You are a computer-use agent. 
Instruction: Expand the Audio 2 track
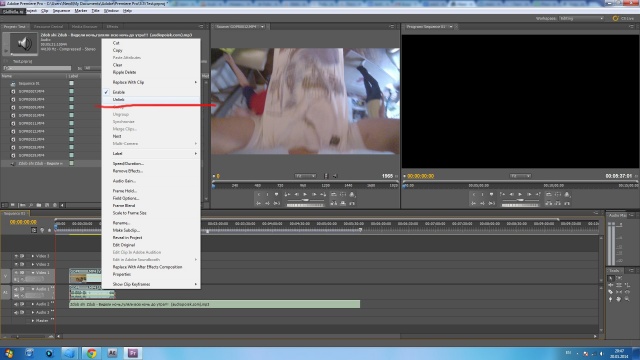[x=33, y=304]
